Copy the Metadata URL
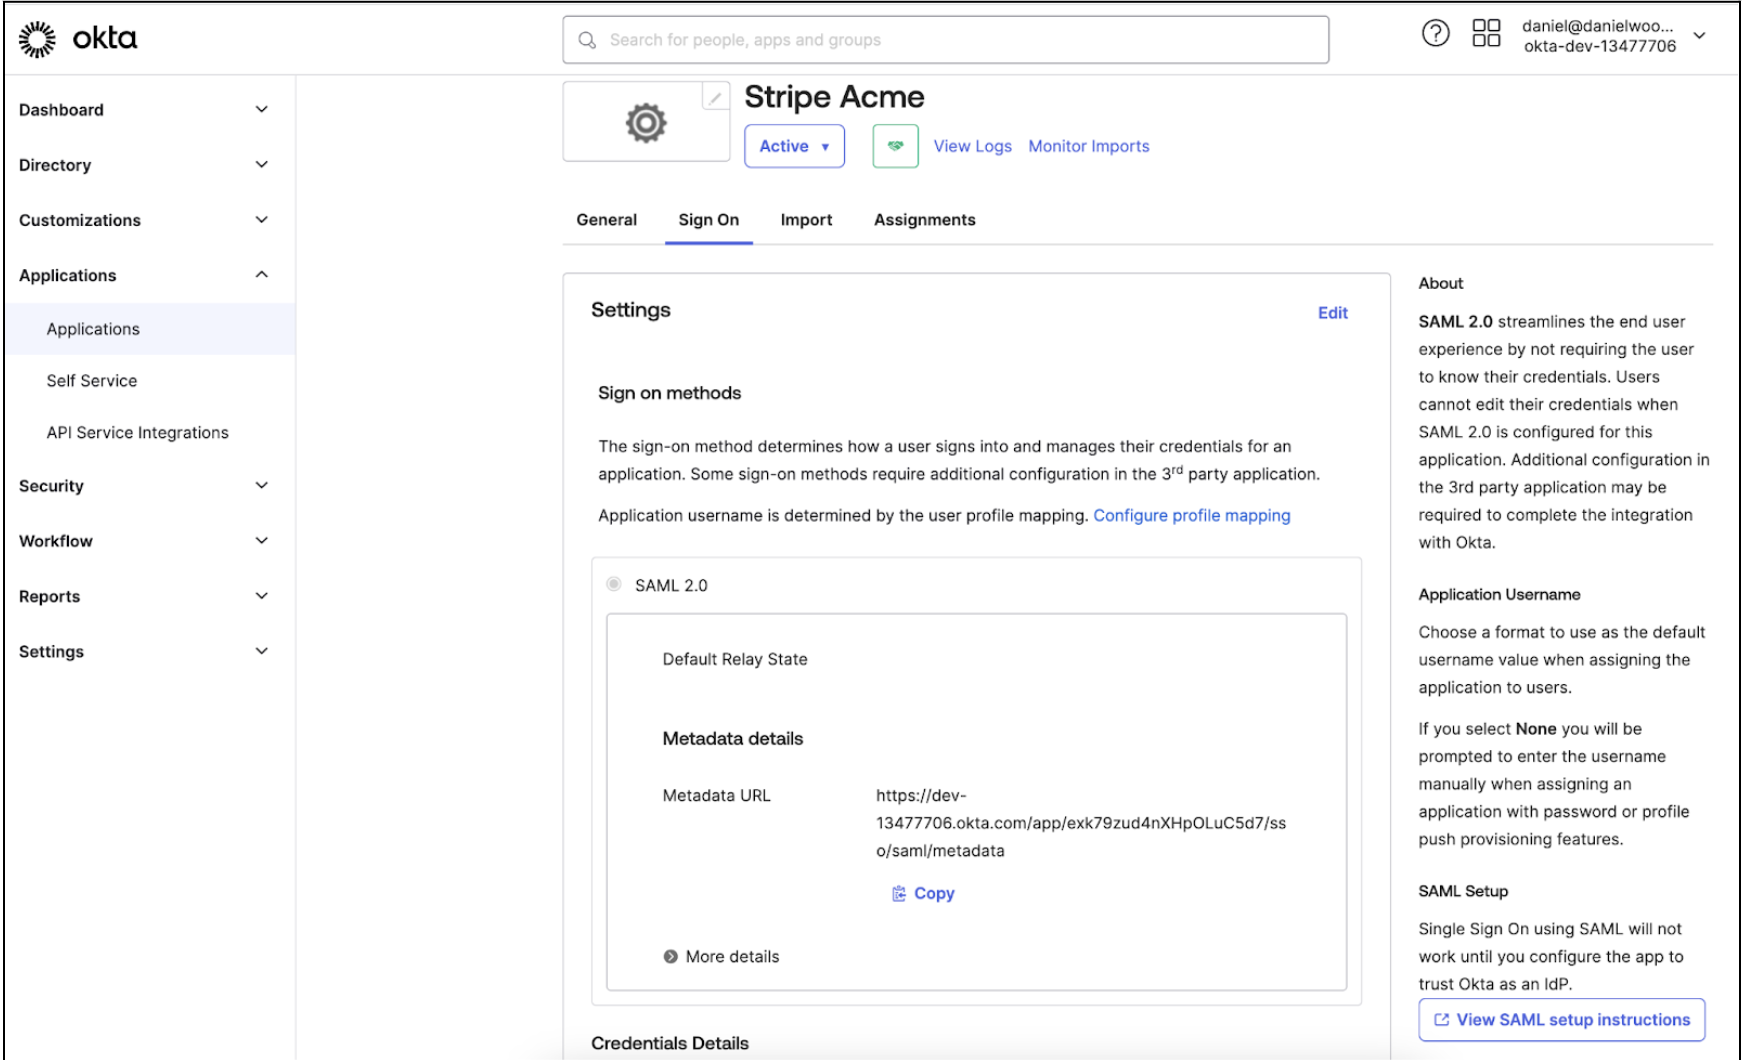Image resolution: width=1742 pixels, height=1060 pixels. (923, 893)
